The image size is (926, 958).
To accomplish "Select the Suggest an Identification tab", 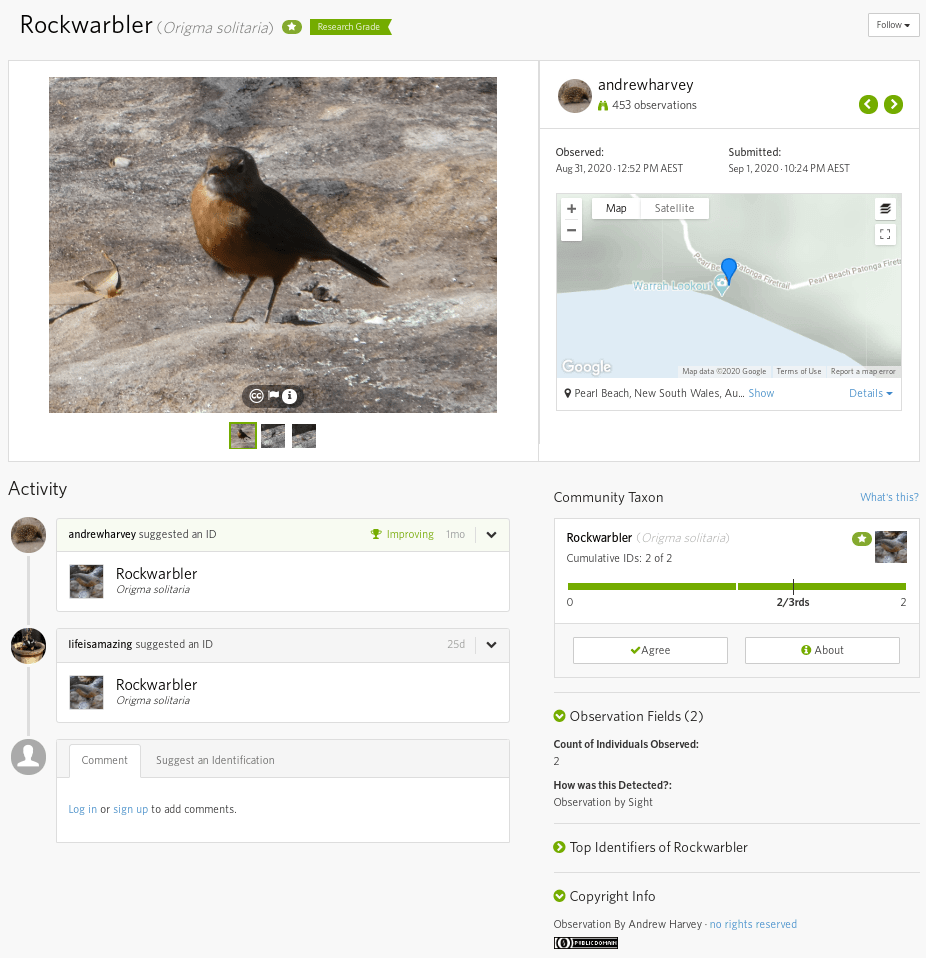I will 215,760.
